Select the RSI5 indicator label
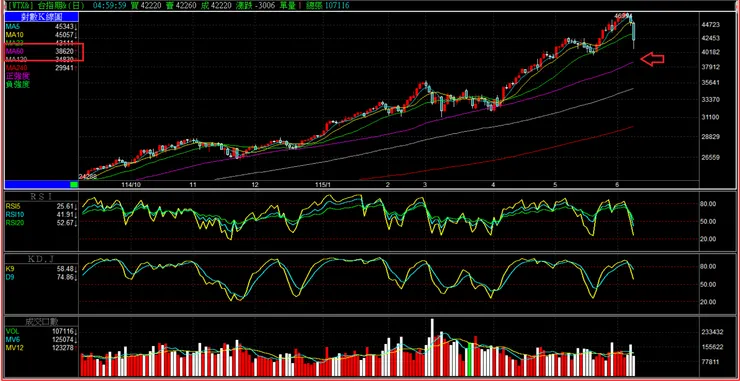The height and width of the screenshot is (381, 740). click(x=13, y=206)
